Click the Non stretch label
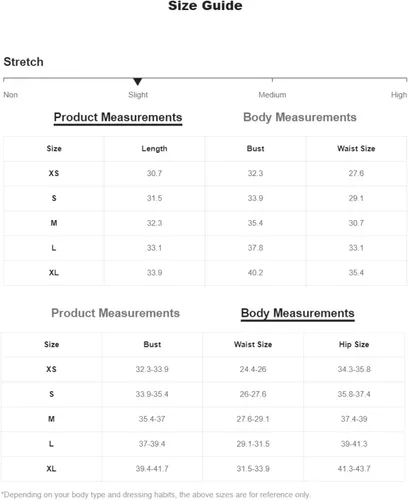 click(x=11, y=95)
